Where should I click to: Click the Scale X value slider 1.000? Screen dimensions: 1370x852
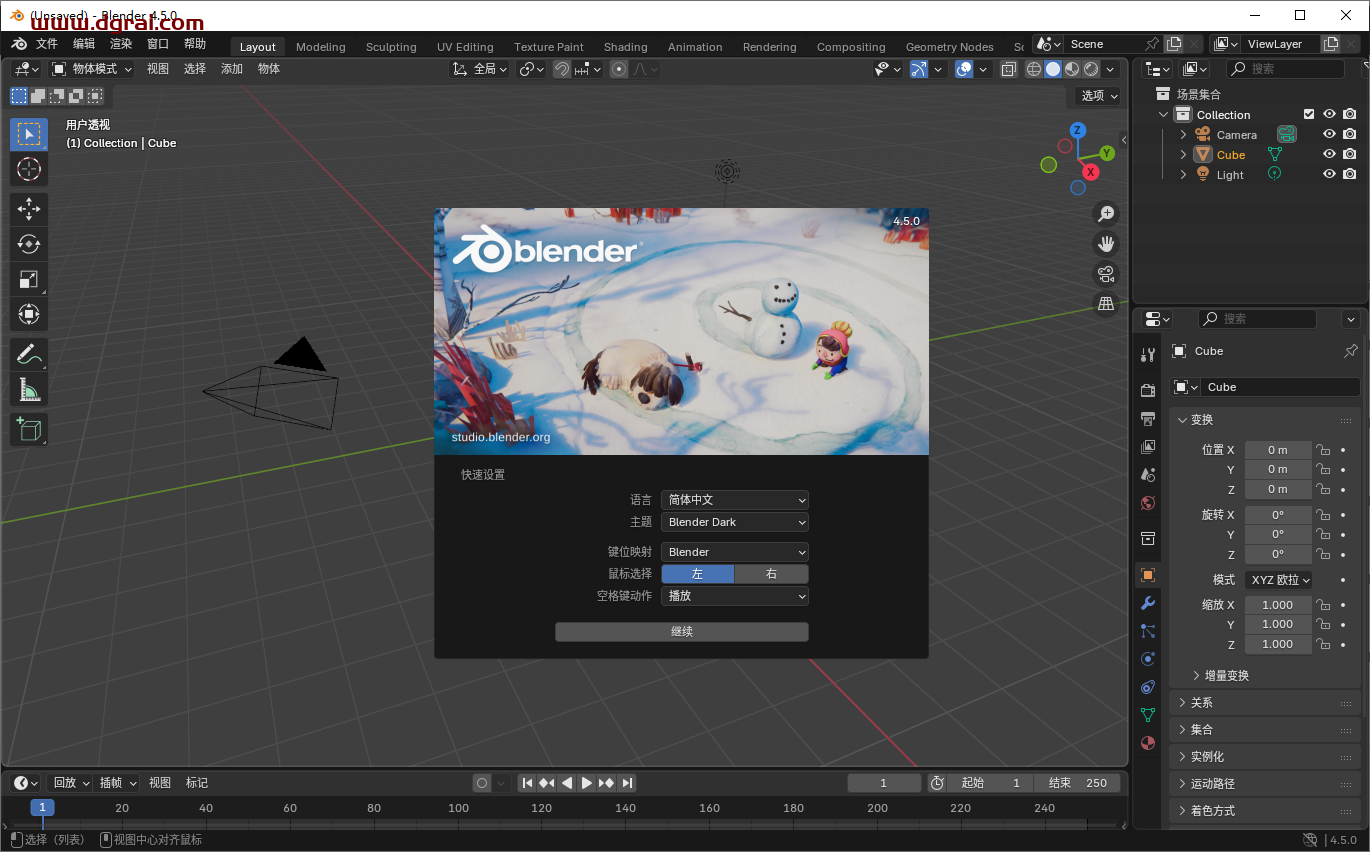pos(1278,605)
